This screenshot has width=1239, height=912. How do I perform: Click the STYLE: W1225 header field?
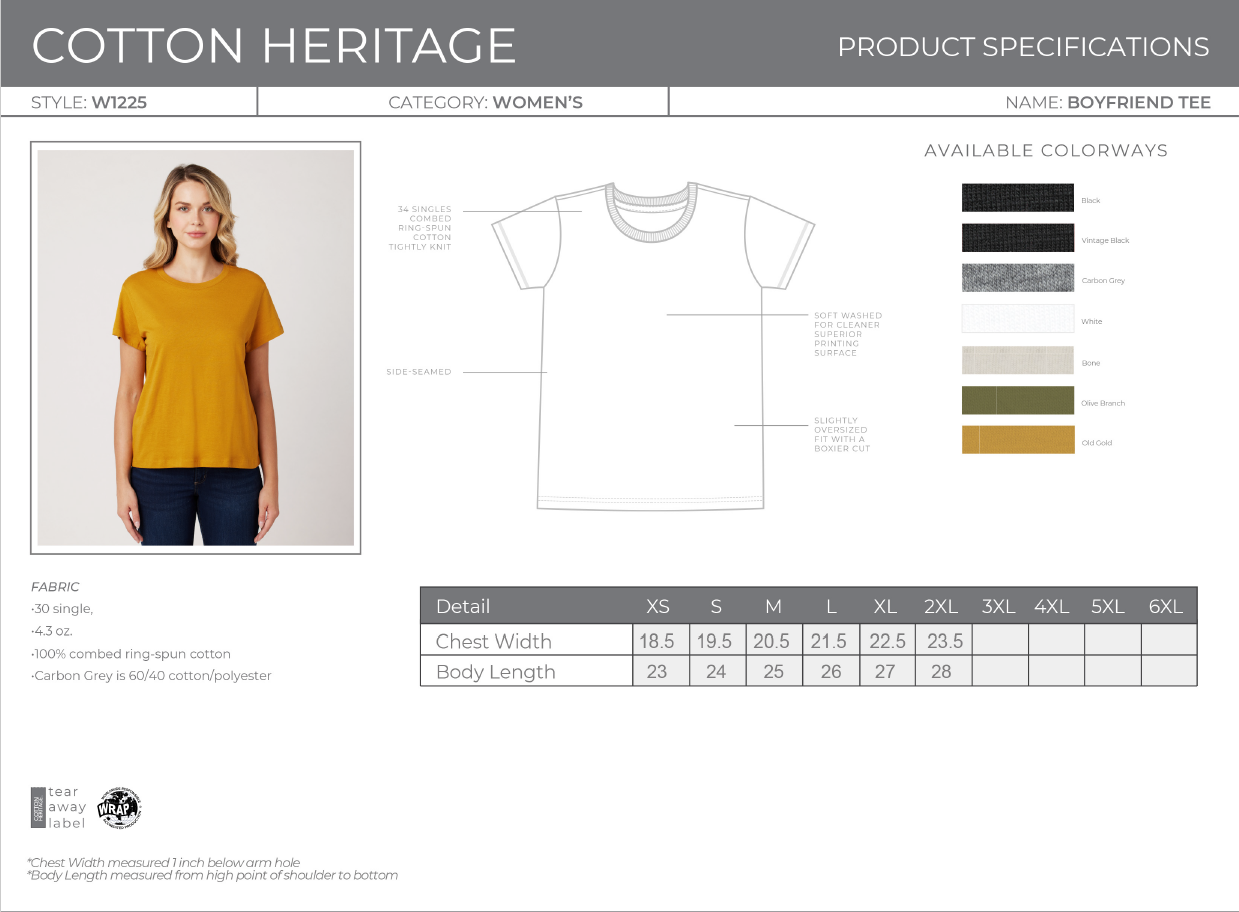[89, 102]
